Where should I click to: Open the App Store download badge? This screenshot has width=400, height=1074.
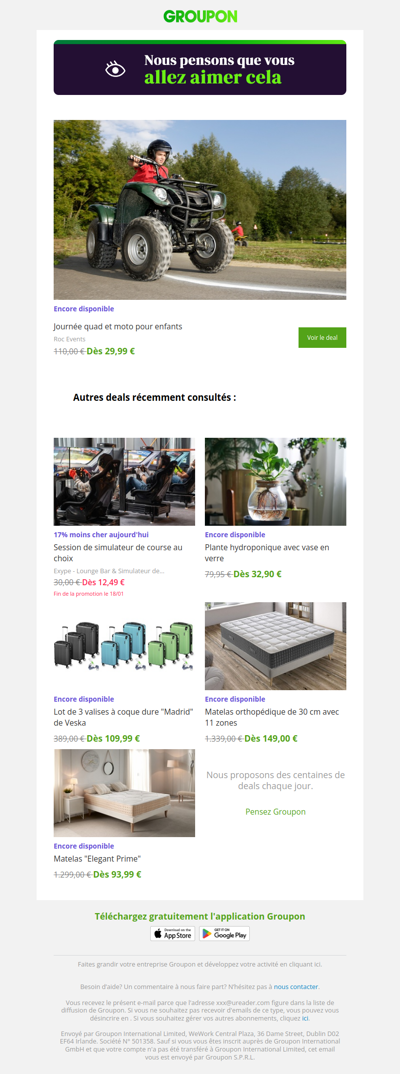click(x=173, y=934)
